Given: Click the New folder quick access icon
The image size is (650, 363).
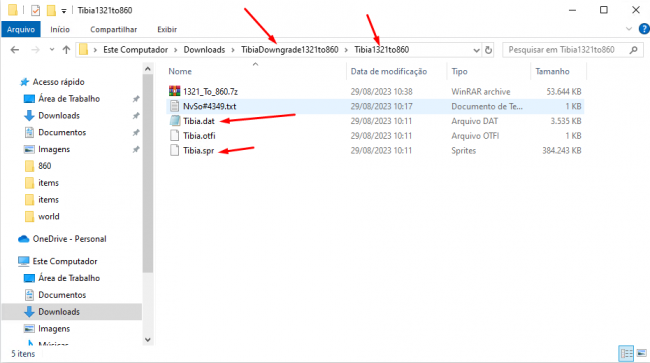Looking at the screenshot, I should [51, 10].
